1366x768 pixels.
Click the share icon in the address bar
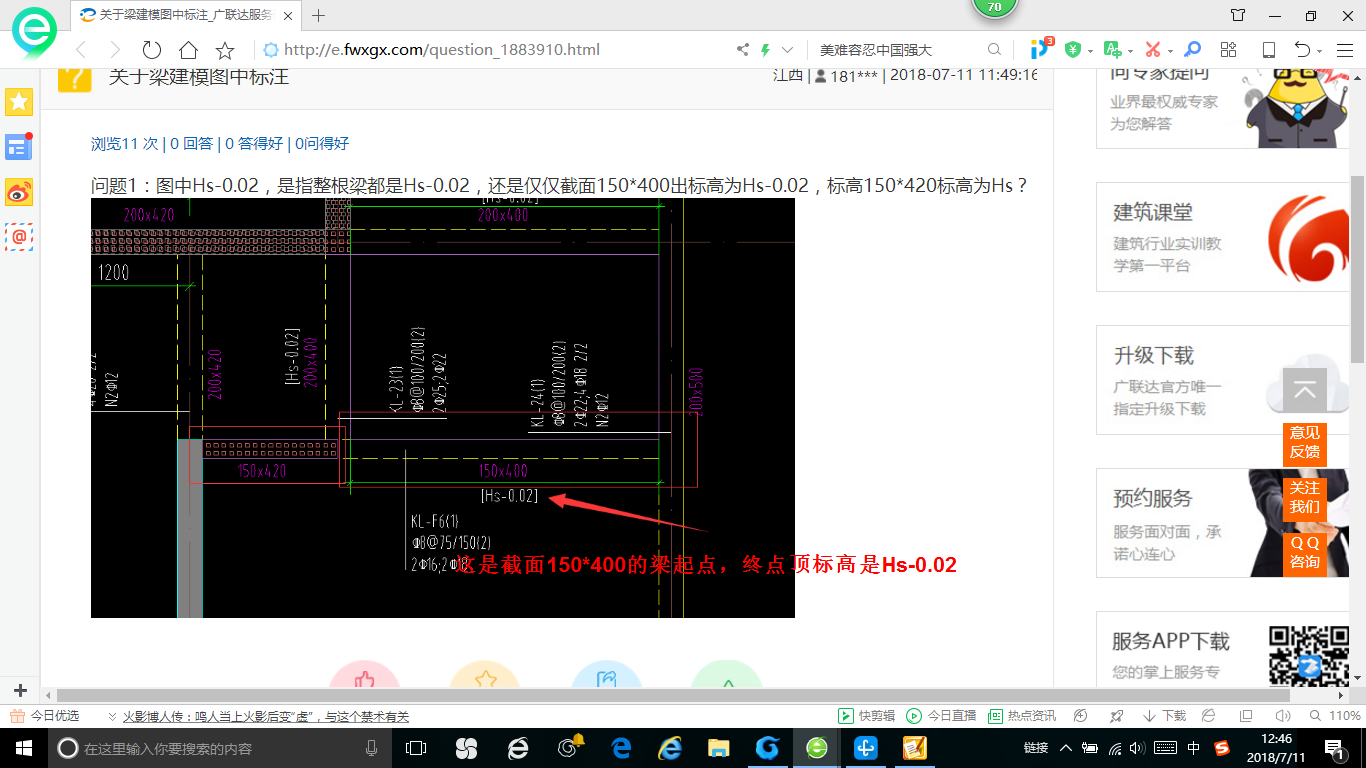tap(742, 50)
